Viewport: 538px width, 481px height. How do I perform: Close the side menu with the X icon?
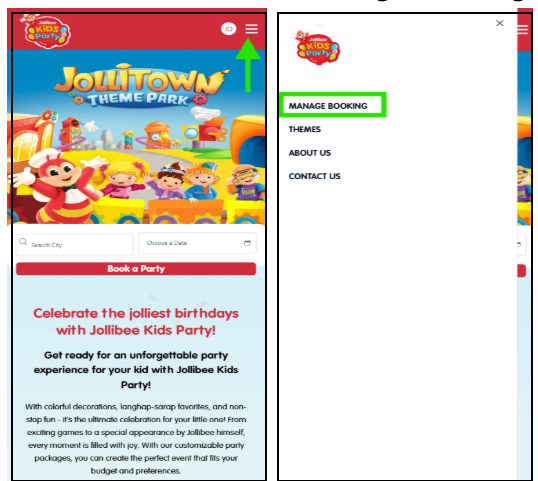tap(500, 23)
